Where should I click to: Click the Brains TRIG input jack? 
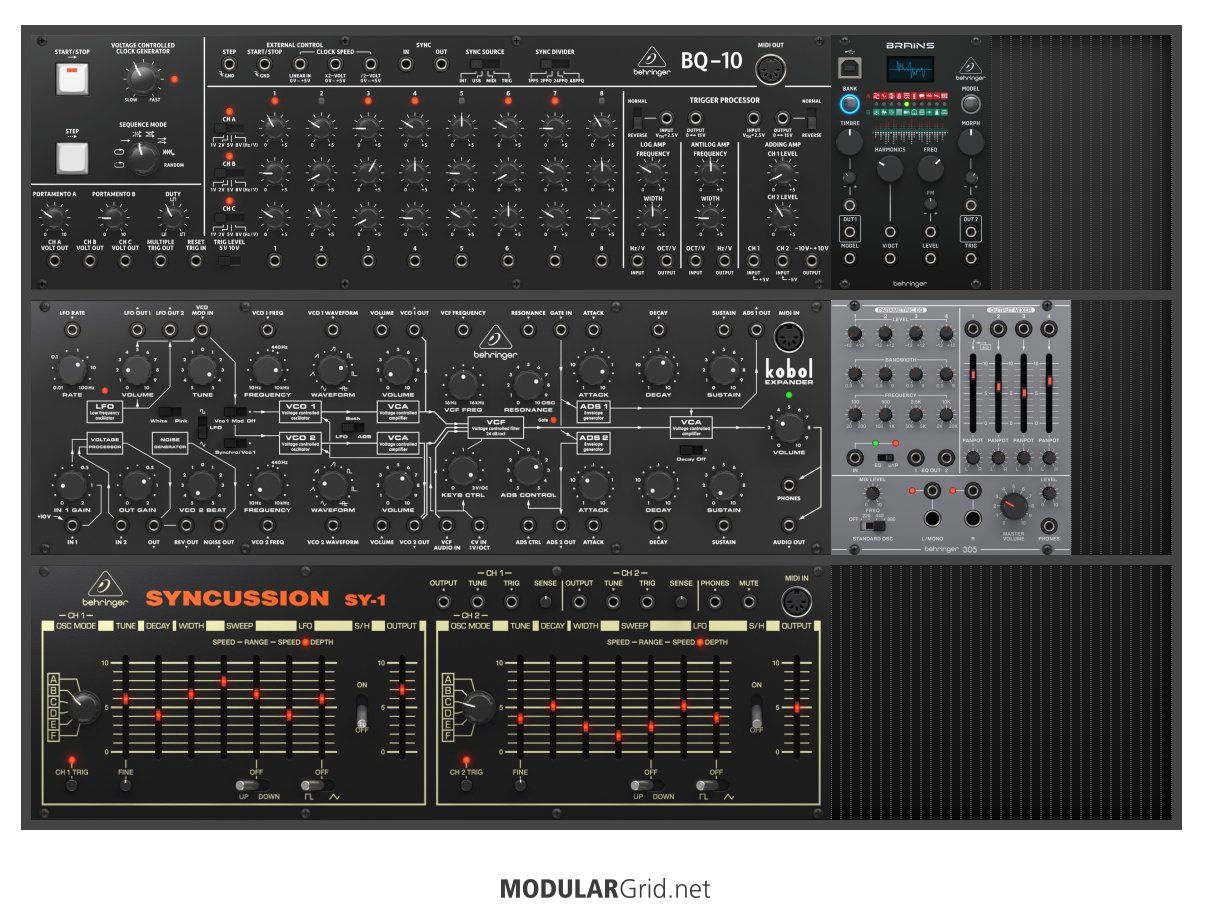pyautogui.click(x=970, y=258)
